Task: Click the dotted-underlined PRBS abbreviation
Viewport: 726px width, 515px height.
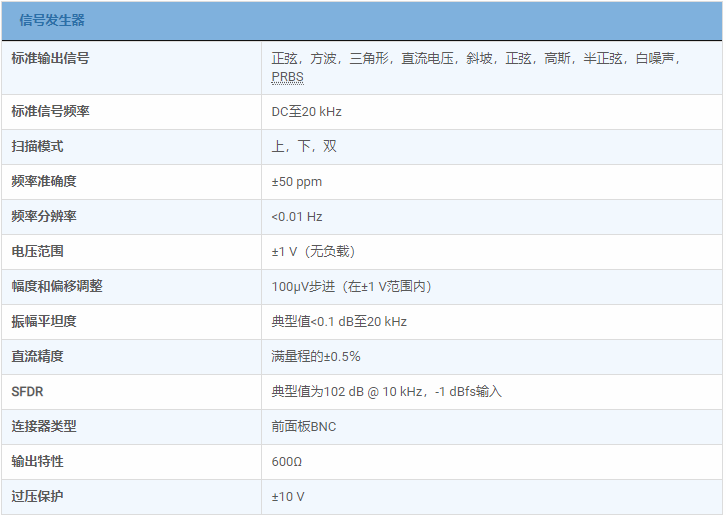Action: pos(287,77)
